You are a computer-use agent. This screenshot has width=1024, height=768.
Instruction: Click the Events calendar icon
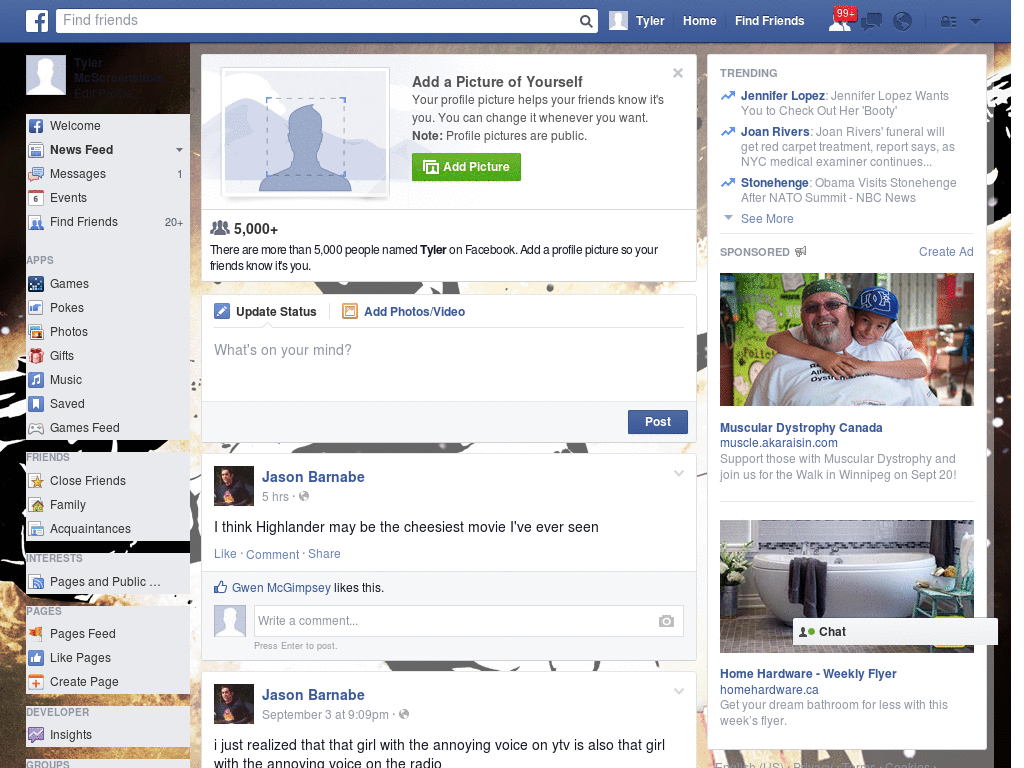tap(36, 198)
